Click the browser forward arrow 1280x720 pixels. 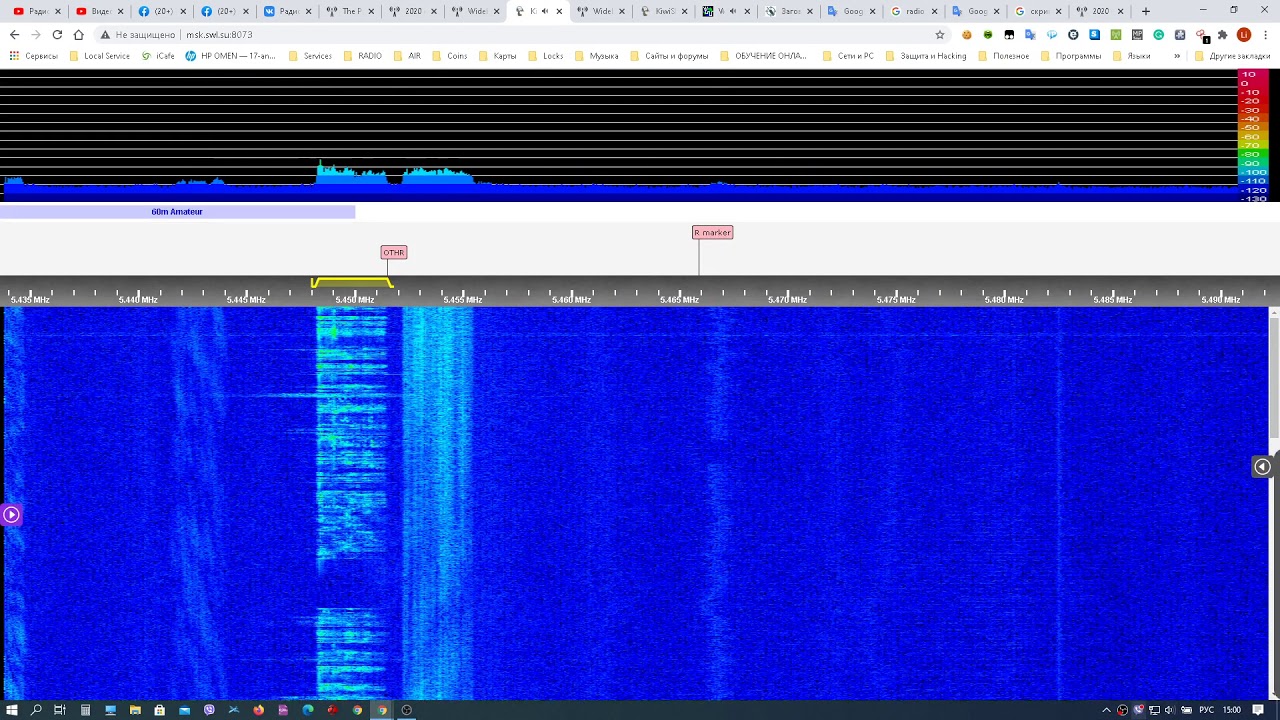[x=36, y=34]
